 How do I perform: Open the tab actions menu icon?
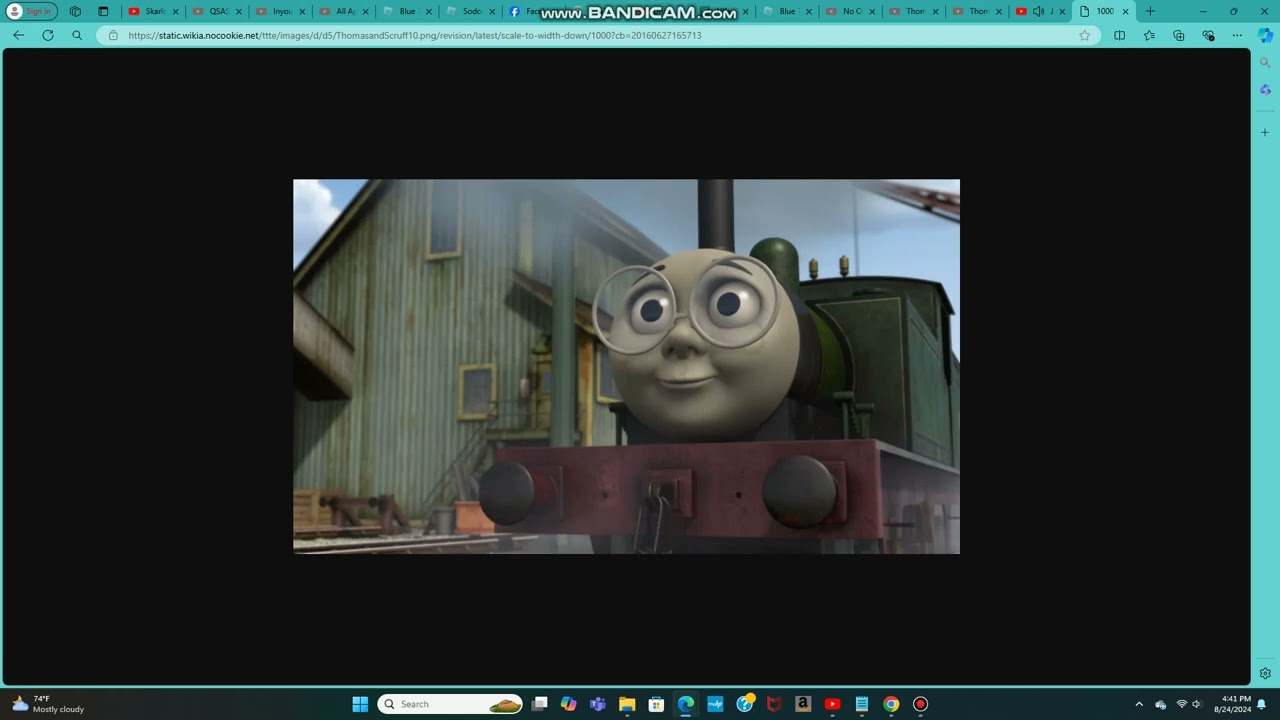point(103,11)
